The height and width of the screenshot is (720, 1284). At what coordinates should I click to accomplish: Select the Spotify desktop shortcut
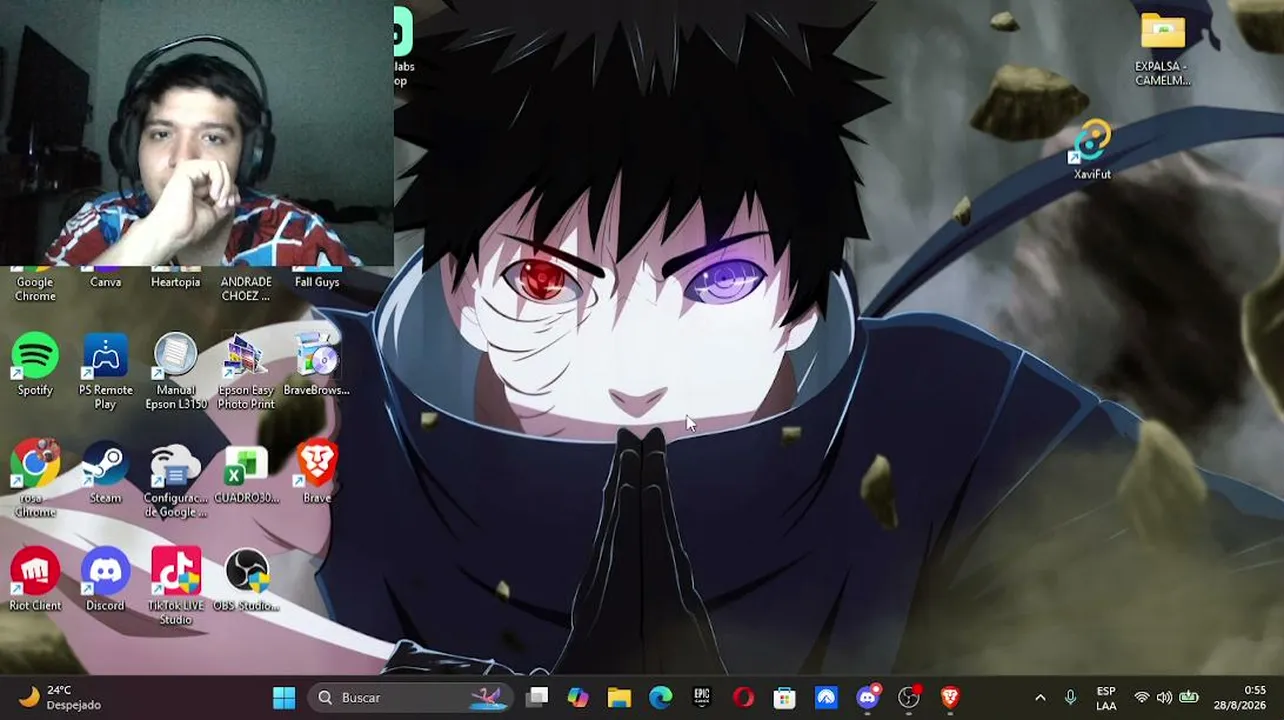coord(35,364)
